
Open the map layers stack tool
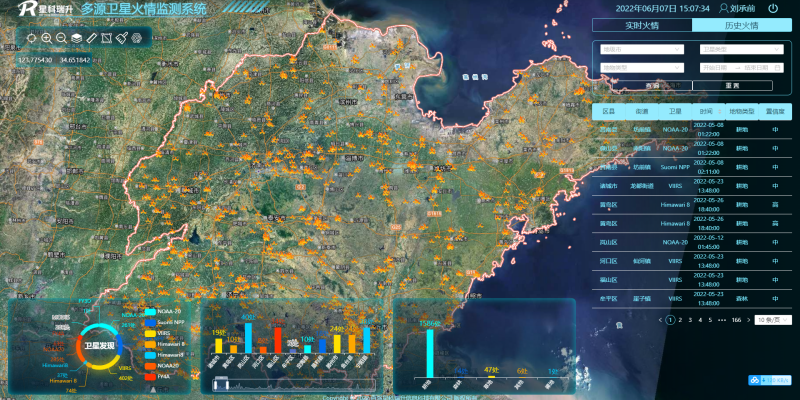[77, 38]
